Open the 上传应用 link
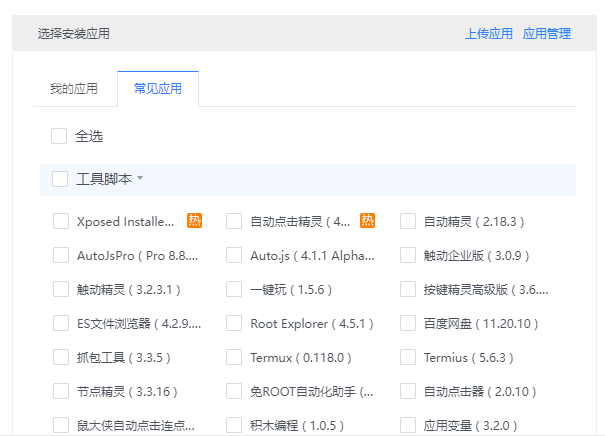Viewport: 605px width, 436px height. pos(489,34)
